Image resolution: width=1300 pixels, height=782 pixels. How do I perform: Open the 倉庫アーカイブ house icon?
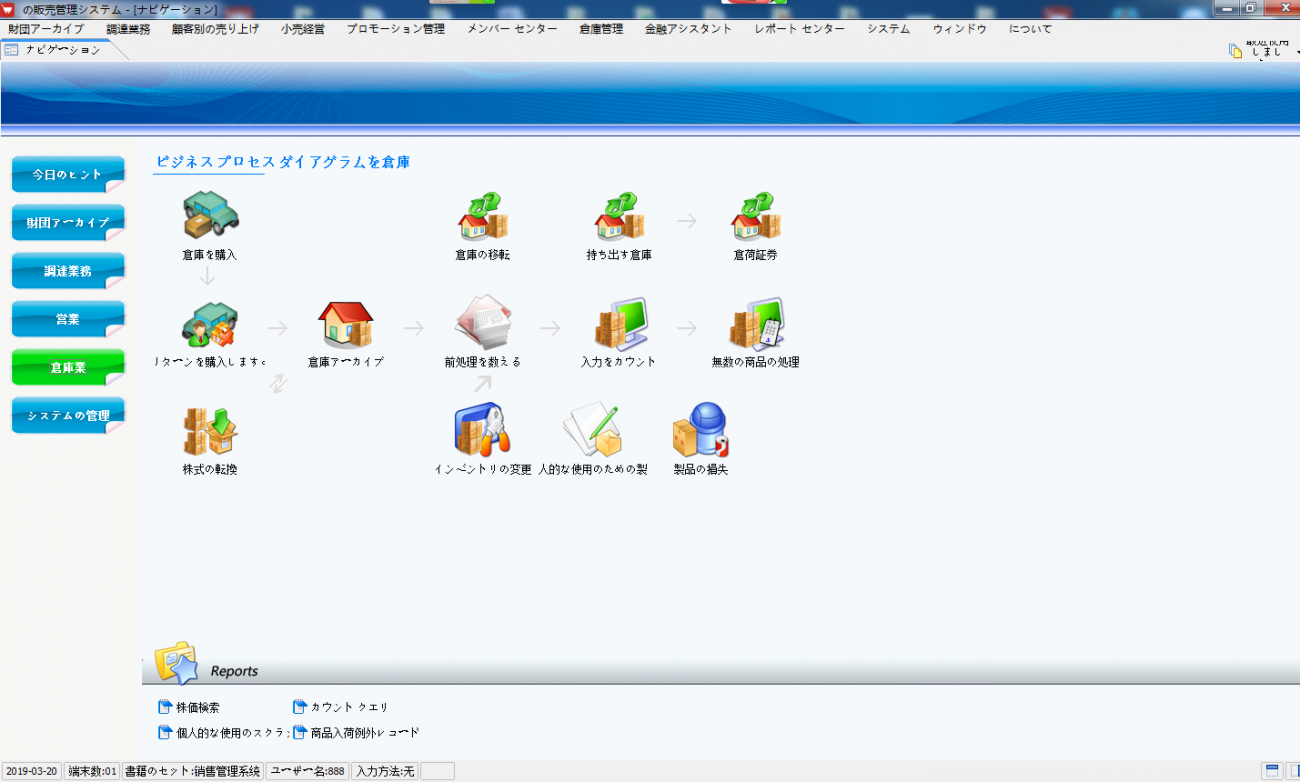pos(345,325)
